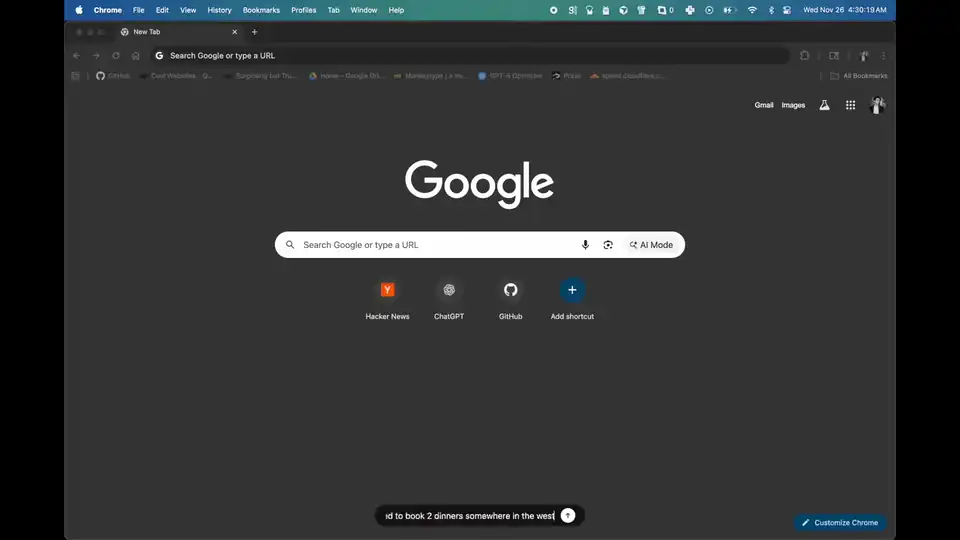
Task: Open the All Bookmarks folder
Action: coord(859,76)
